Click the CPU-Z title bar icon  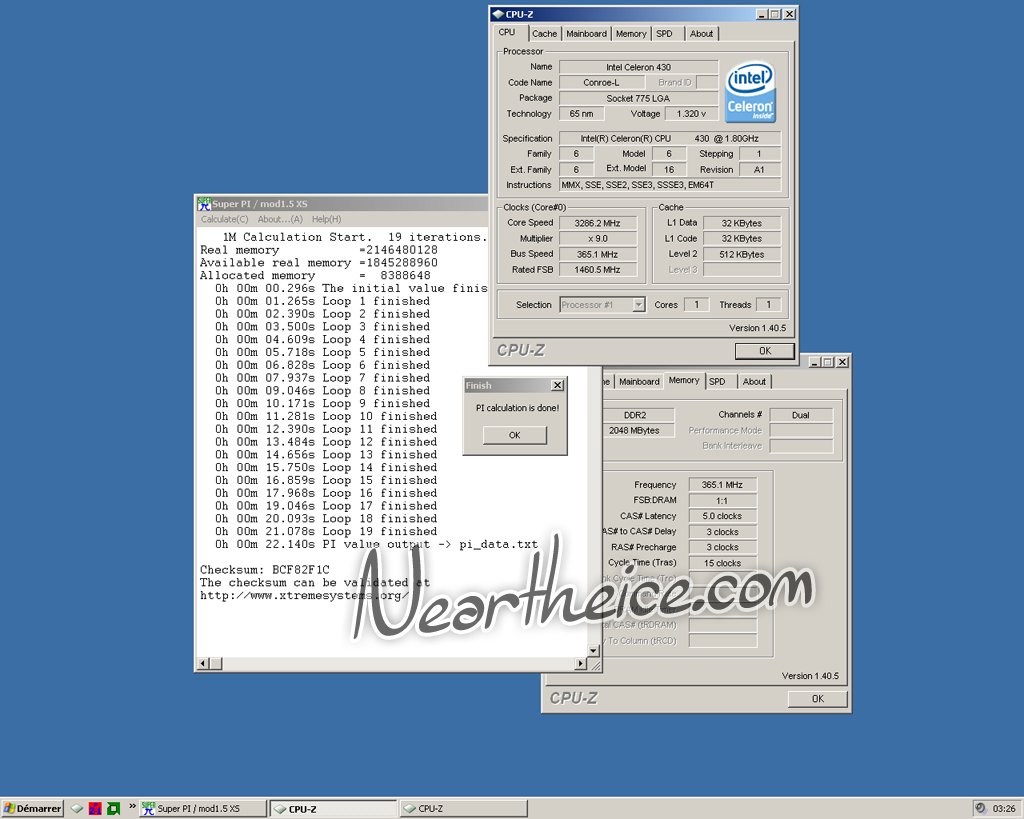tap(498, 14)
